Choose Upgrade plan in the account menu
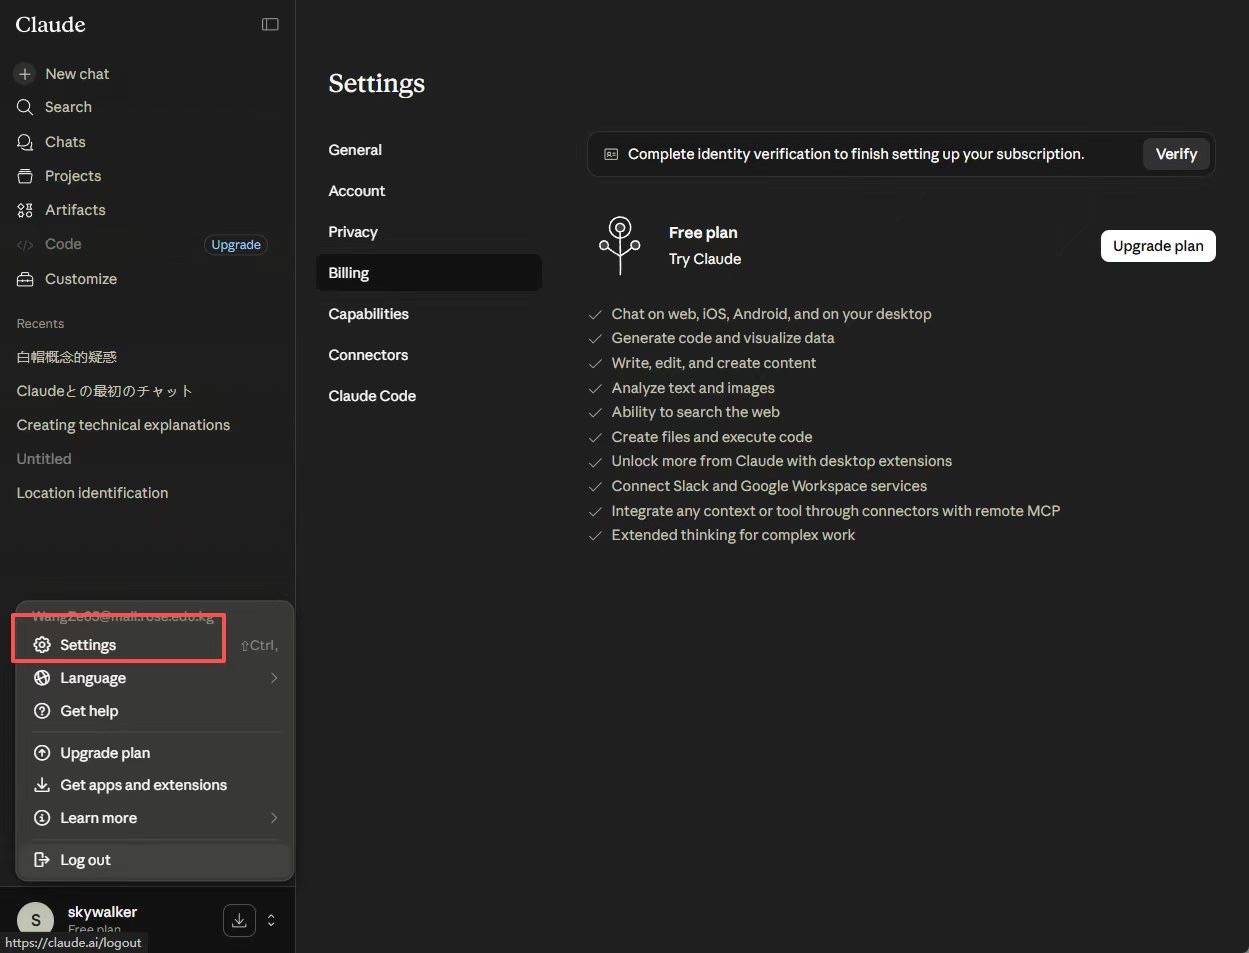This screenshot has width=1249, height=953. (x=155, y=753)
